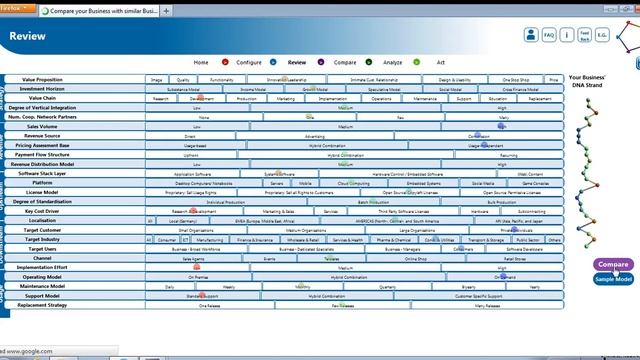Select 'Functionality' in Value Proposition row
The image size is (640, 360).
pyautogui.click(x=222, y=80)
